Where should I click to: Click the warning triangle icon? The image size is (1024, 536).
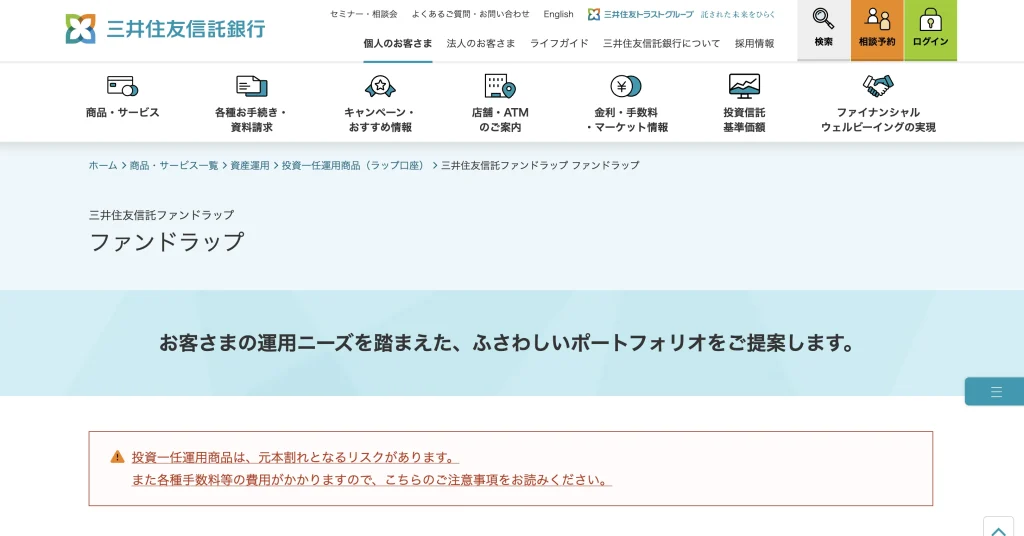pos(117,457)
